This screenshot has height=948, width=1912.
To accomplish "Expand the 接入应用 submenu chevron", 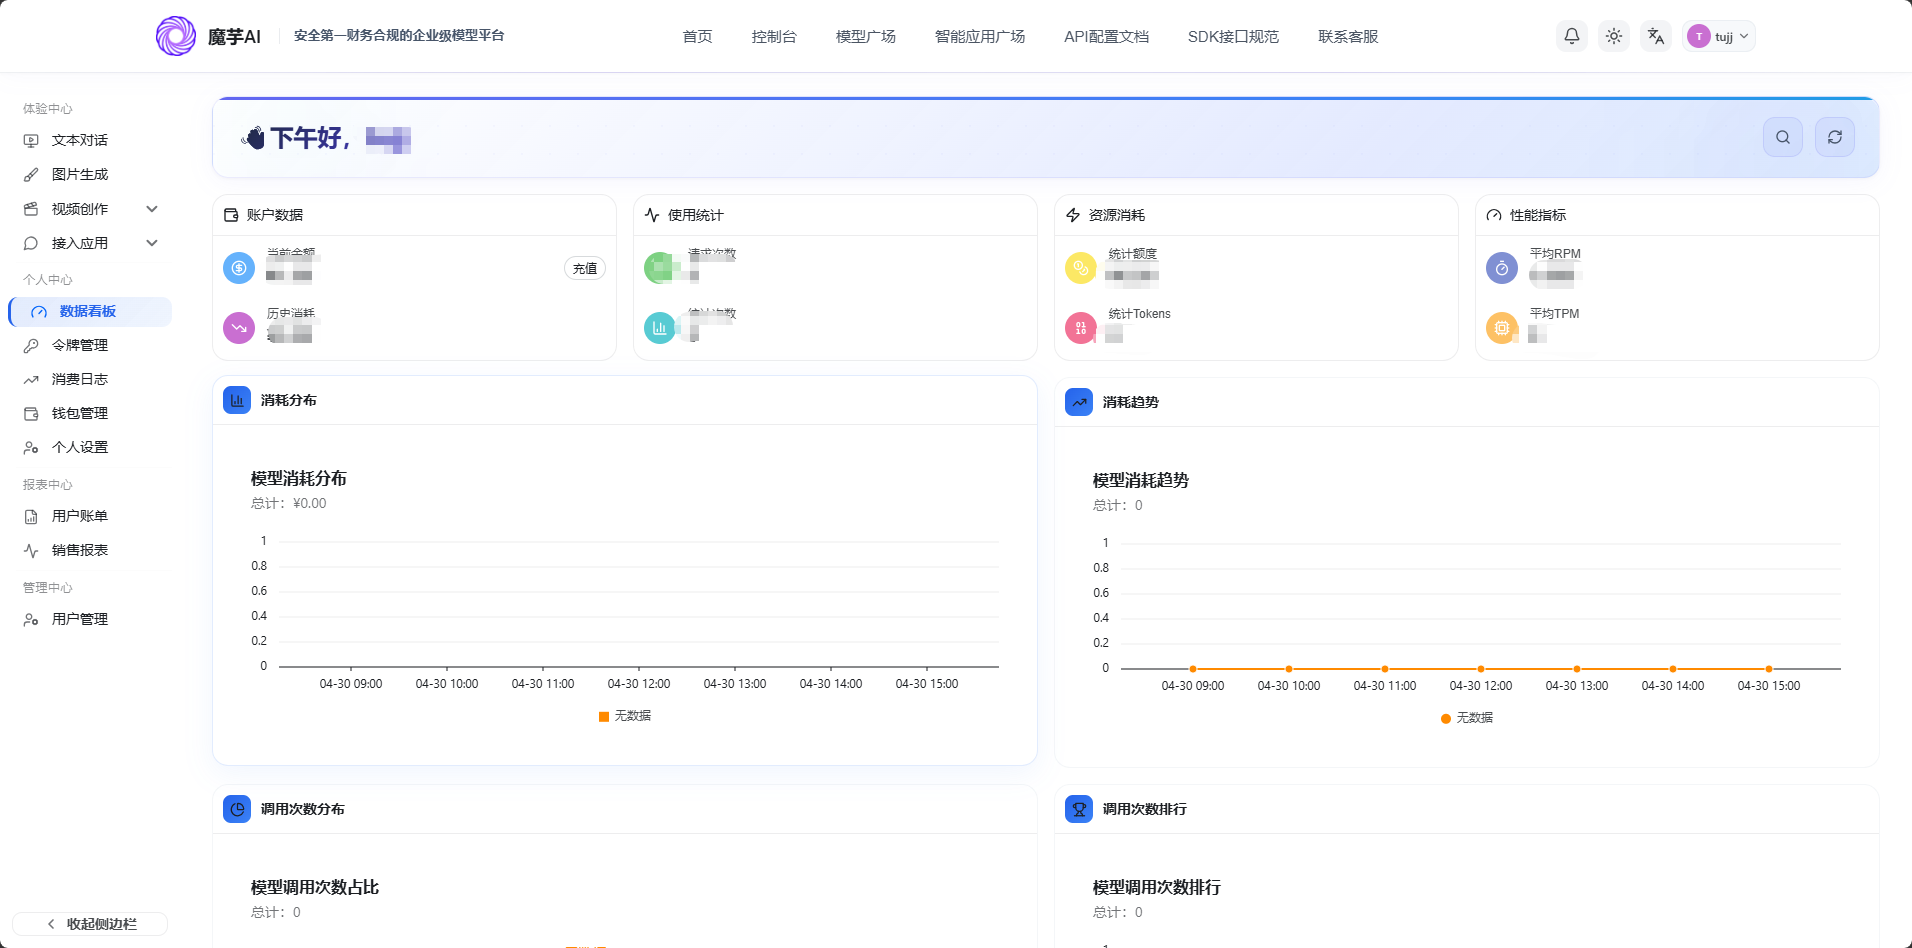I will pos(152,243).
